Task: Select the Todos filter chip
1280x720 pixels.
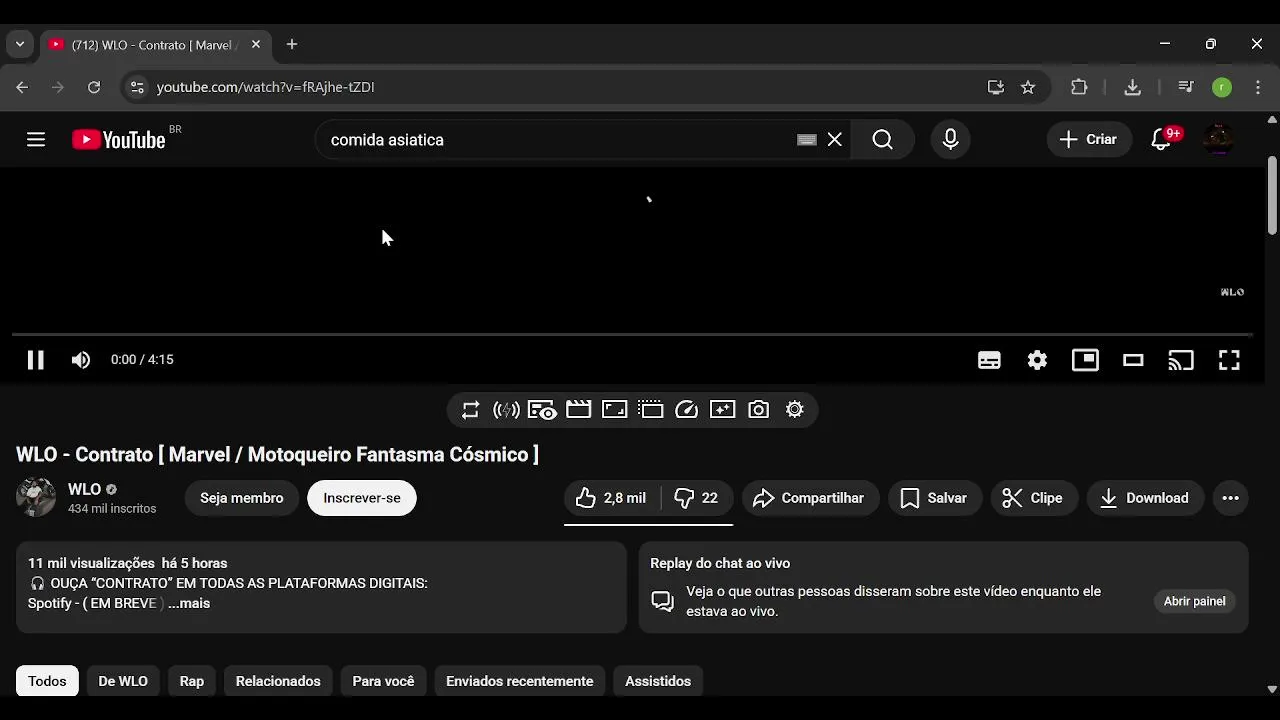Action: 47,681
